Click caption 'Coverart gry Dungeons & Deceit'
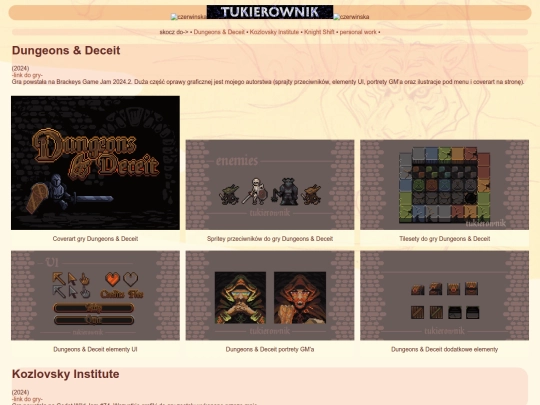Image resolution: width=540 pixels, height=405 pixels. 95,239
